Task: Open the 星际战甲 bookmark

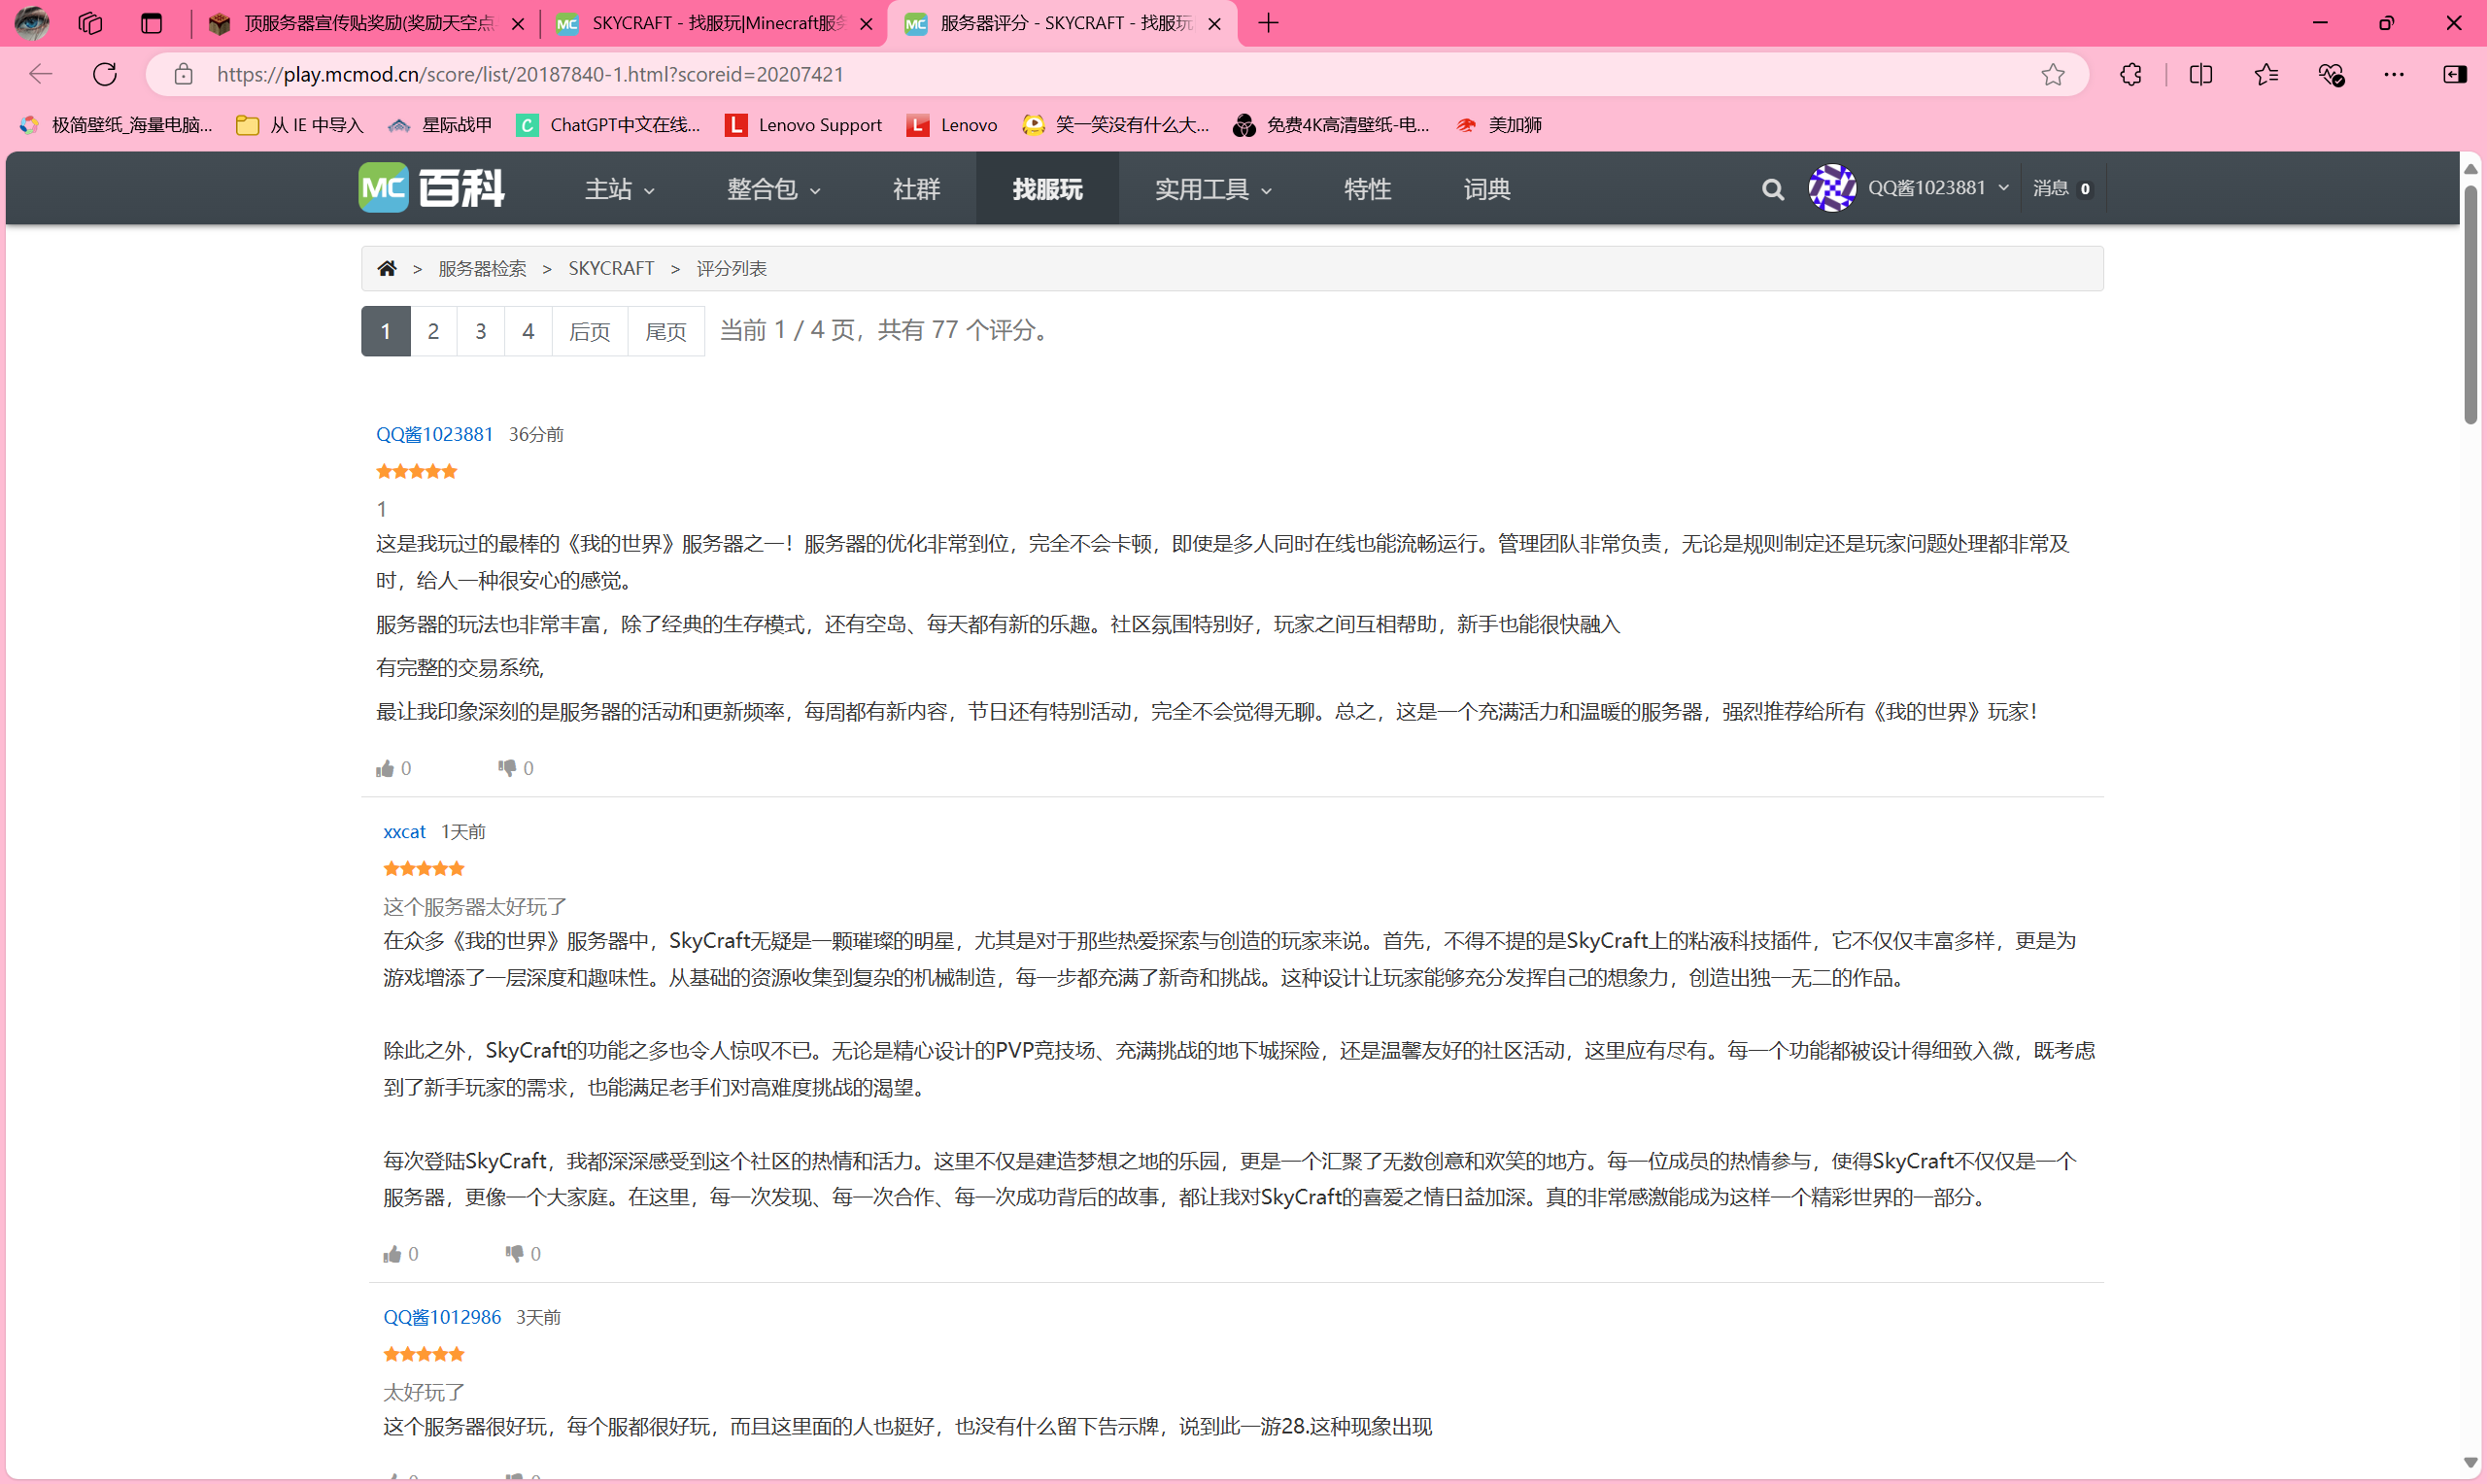Action: click(x=440, y=125)
